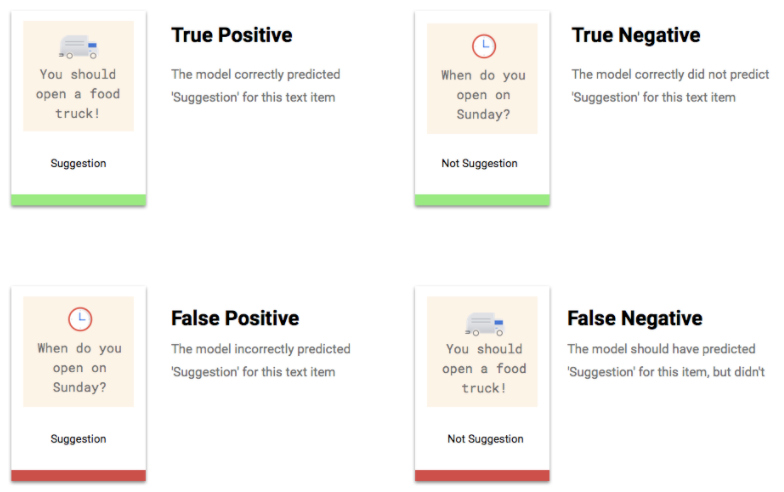Click 'When do you open on Sunday?' text in top-right card

coord(483,95)
